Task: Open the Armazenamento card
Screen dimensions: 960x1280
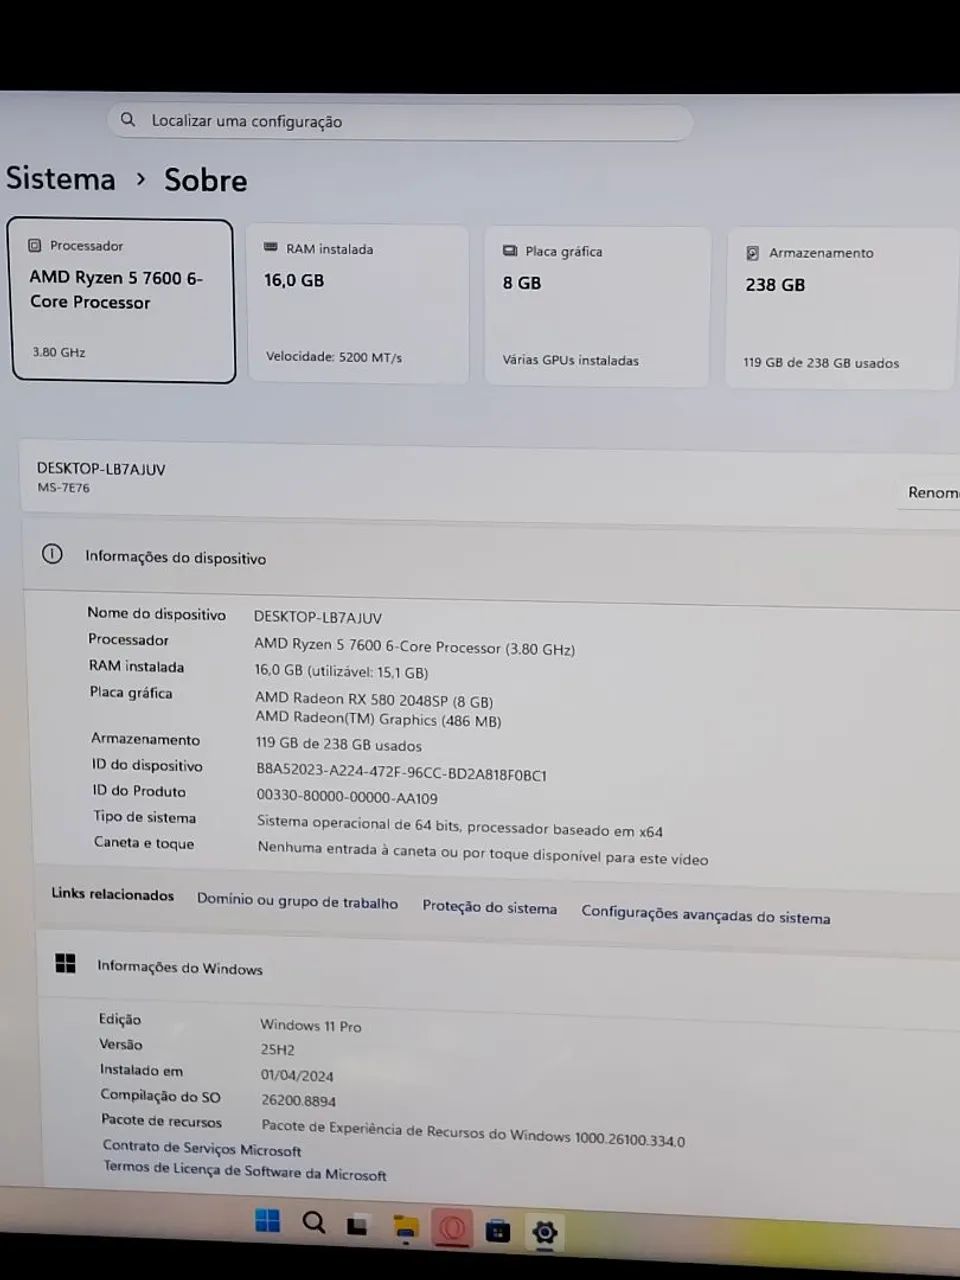Action: click(842, 308)
